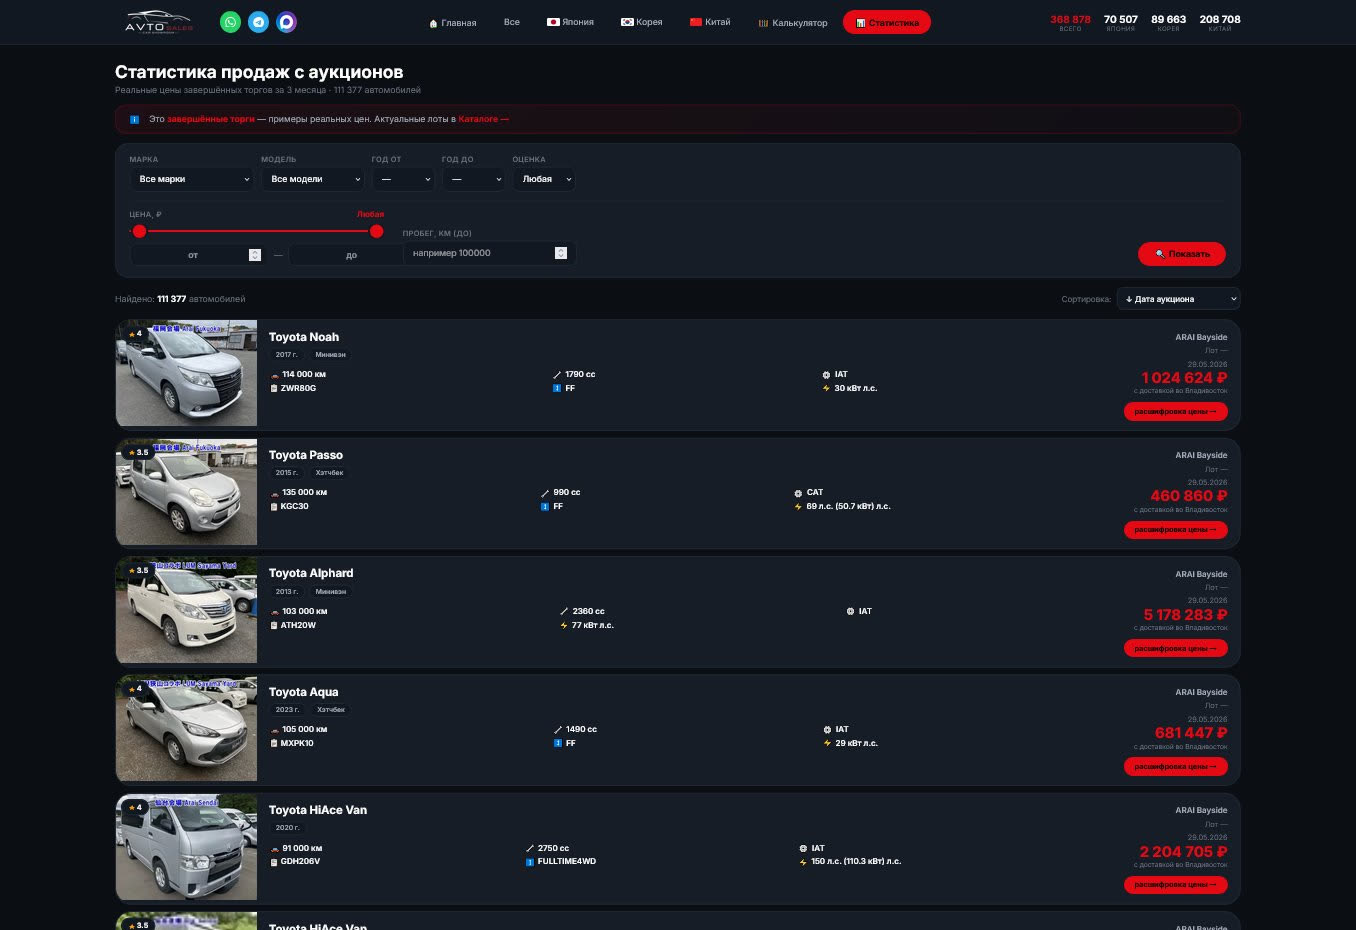Screen dimensions: 1356x930
Task: Click the mileage car icon for Toyota Noah
Action: coord(275,375)
